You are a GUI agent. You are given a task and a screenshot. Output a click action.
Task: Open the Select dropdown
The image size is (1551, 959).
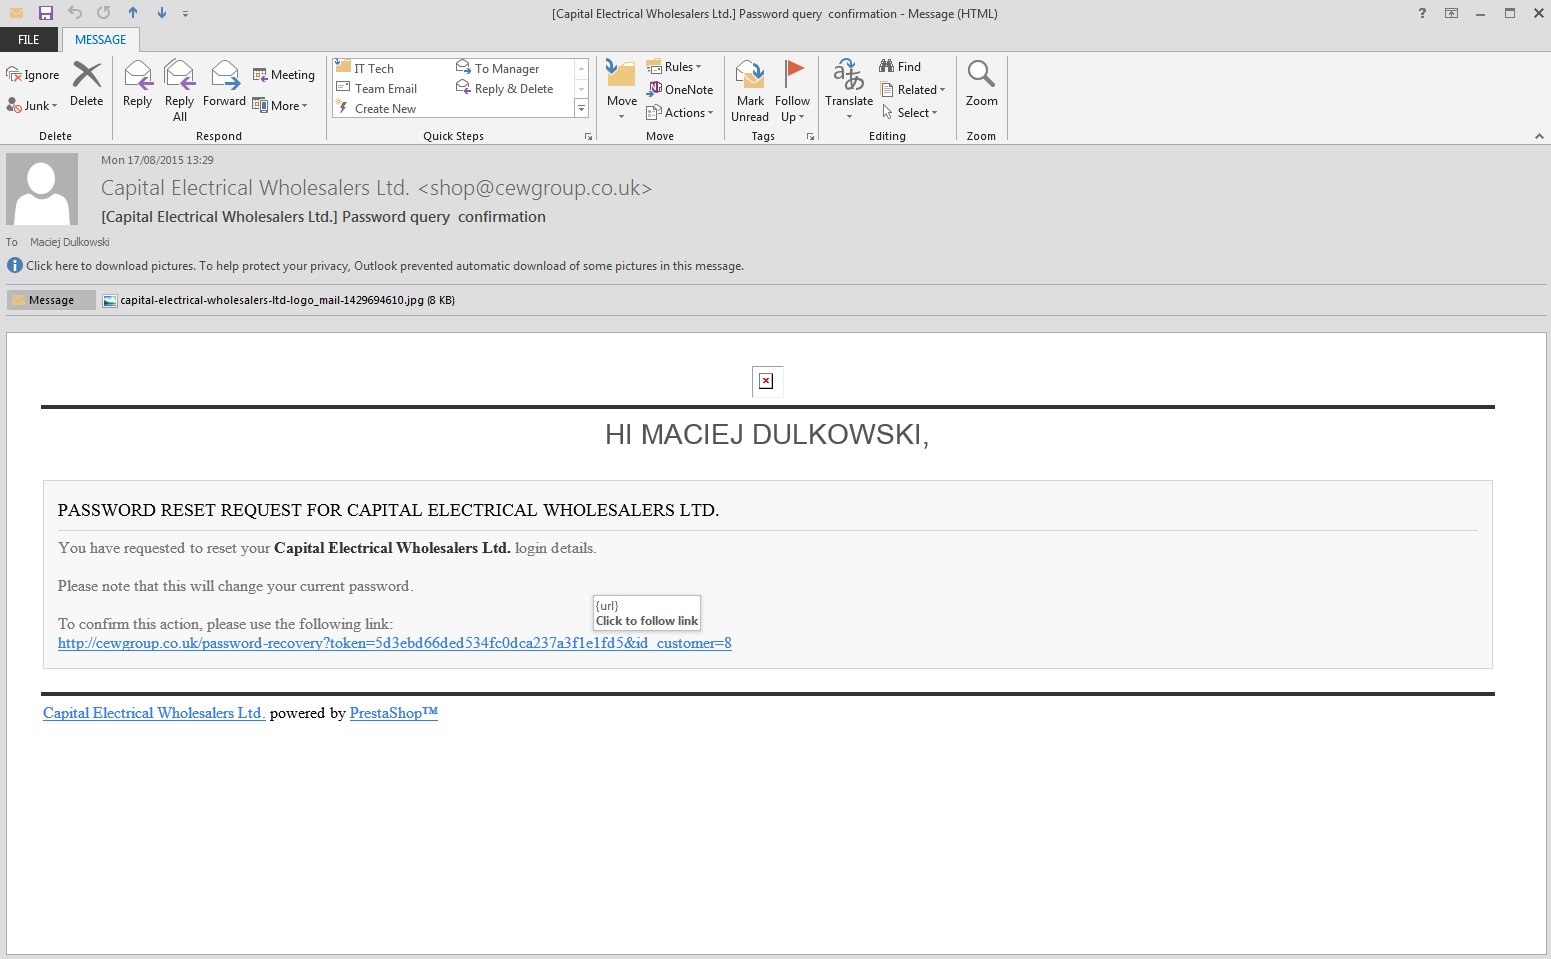coord(909,113)
